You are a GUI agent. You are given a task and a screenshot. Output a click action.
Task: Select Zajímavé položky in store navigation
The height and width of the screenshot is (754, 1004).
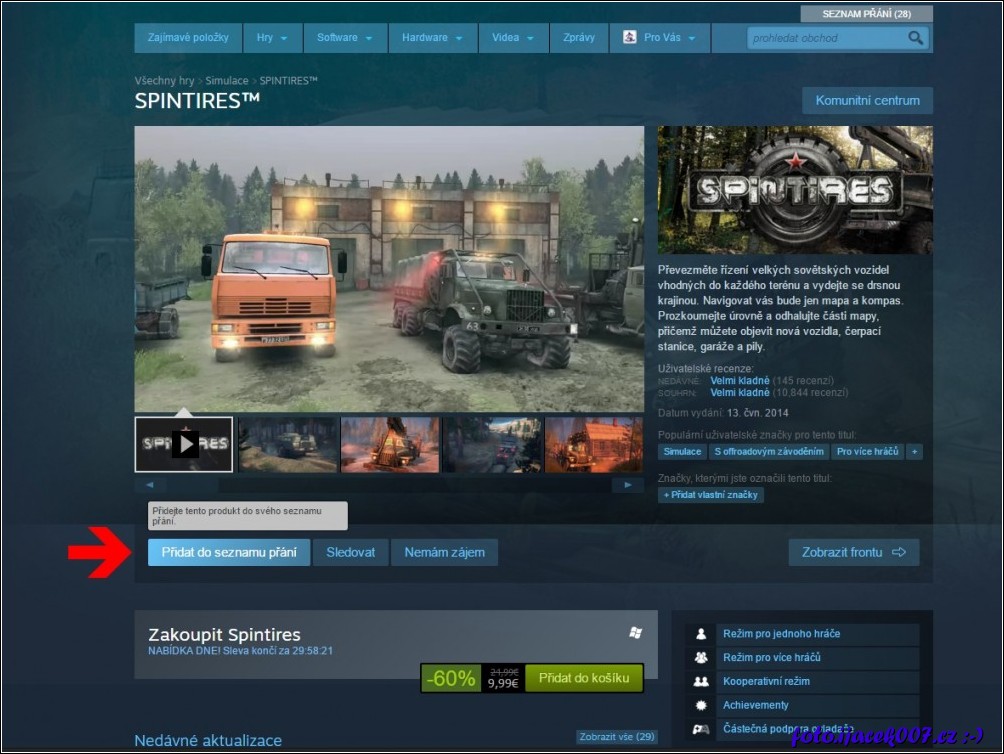(188, 38)
